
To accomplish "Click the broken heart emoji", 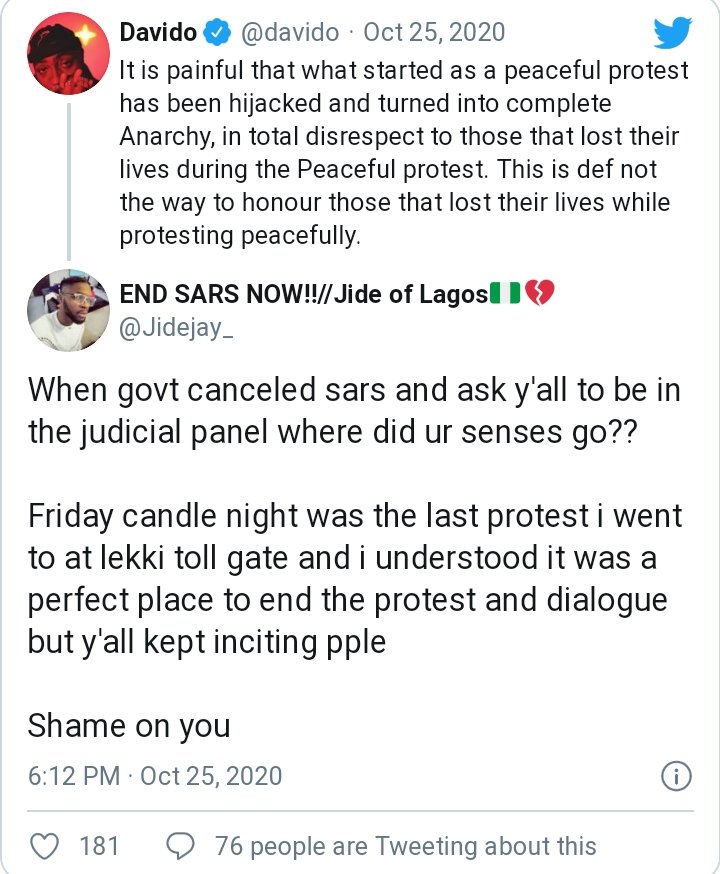I will click(539, 294).
